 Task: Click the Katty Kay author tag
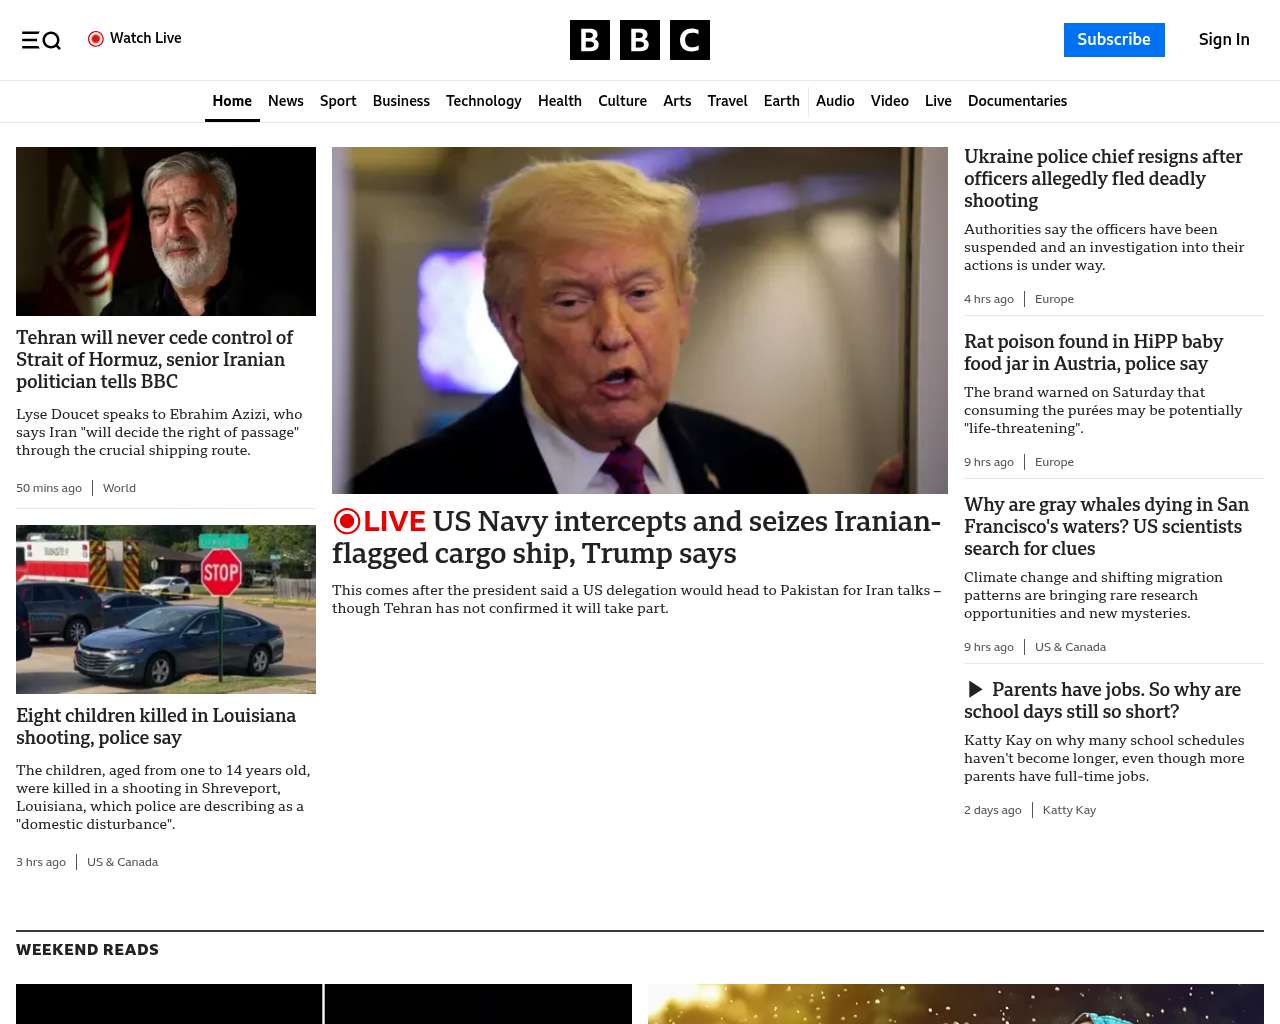point(1069,810)
